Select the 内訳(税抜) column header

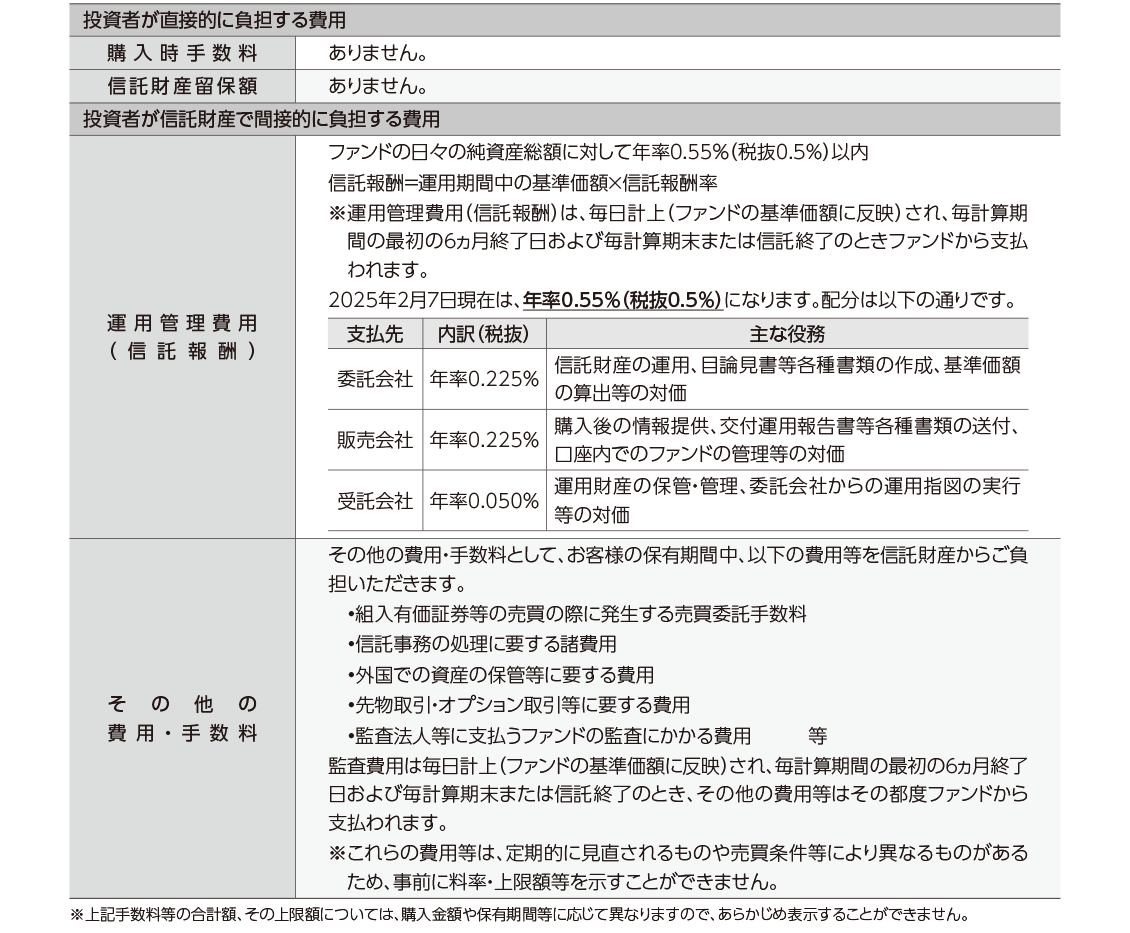(484, 334)
